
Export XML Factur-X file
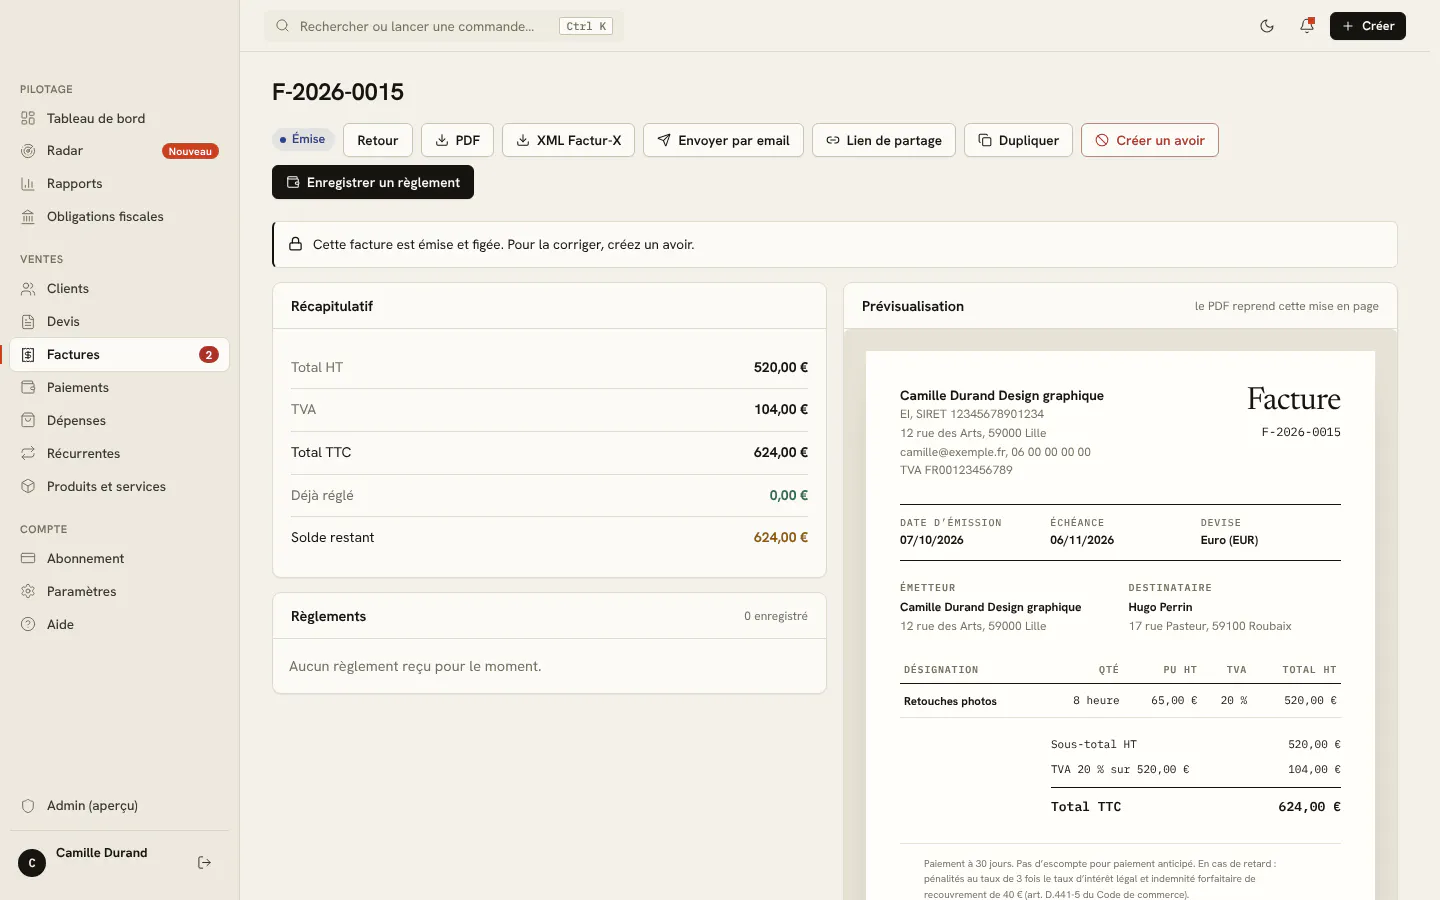[568, 140]
